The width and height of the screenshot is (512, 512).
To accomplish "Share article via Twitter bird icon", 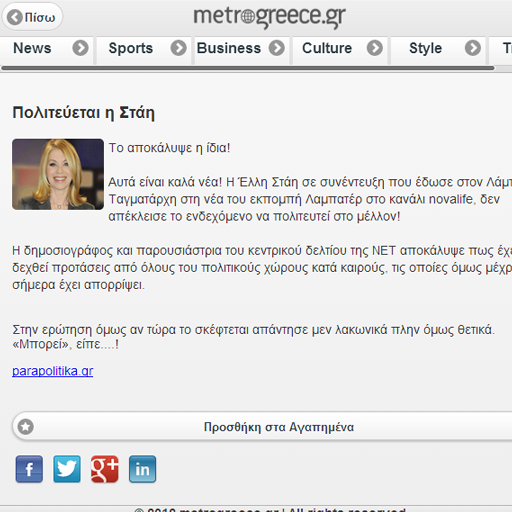I will point(67,469).
